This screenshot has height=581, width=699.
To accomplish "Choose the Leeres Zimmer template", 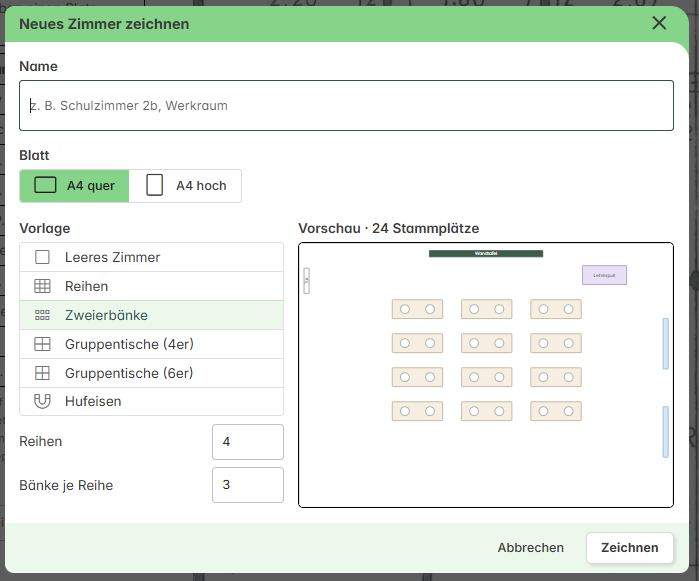I will click(152, 257).
